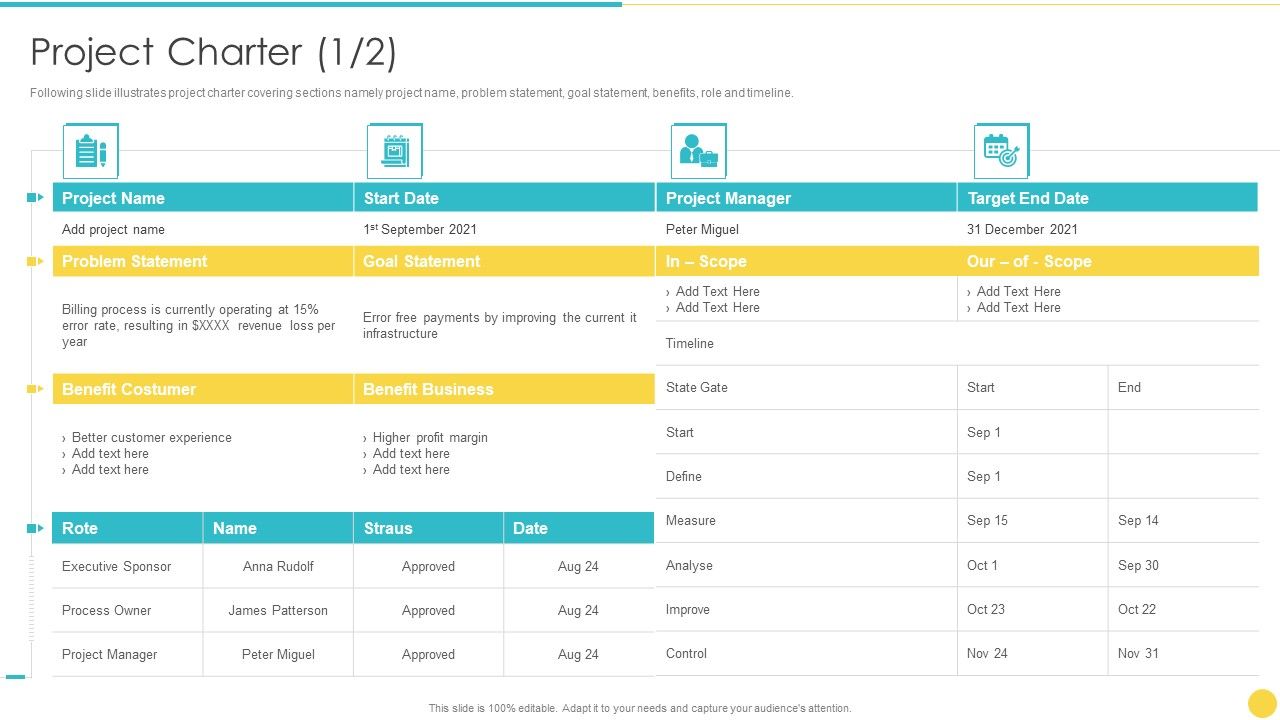1280x720 pixels.
Task: Click the clipboard icon above Project Name
Action: tap(90, 151)
